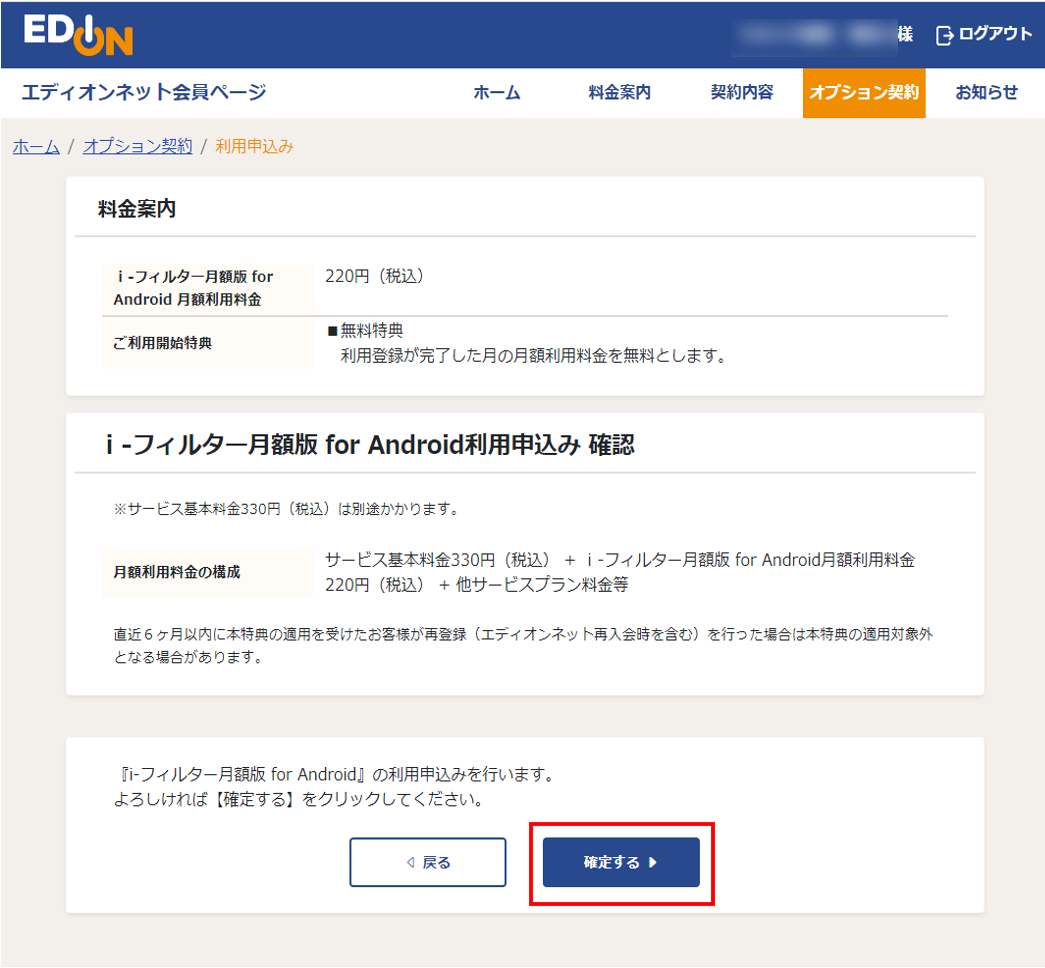Click the ホーム breadcrumb link

[35, 146]
